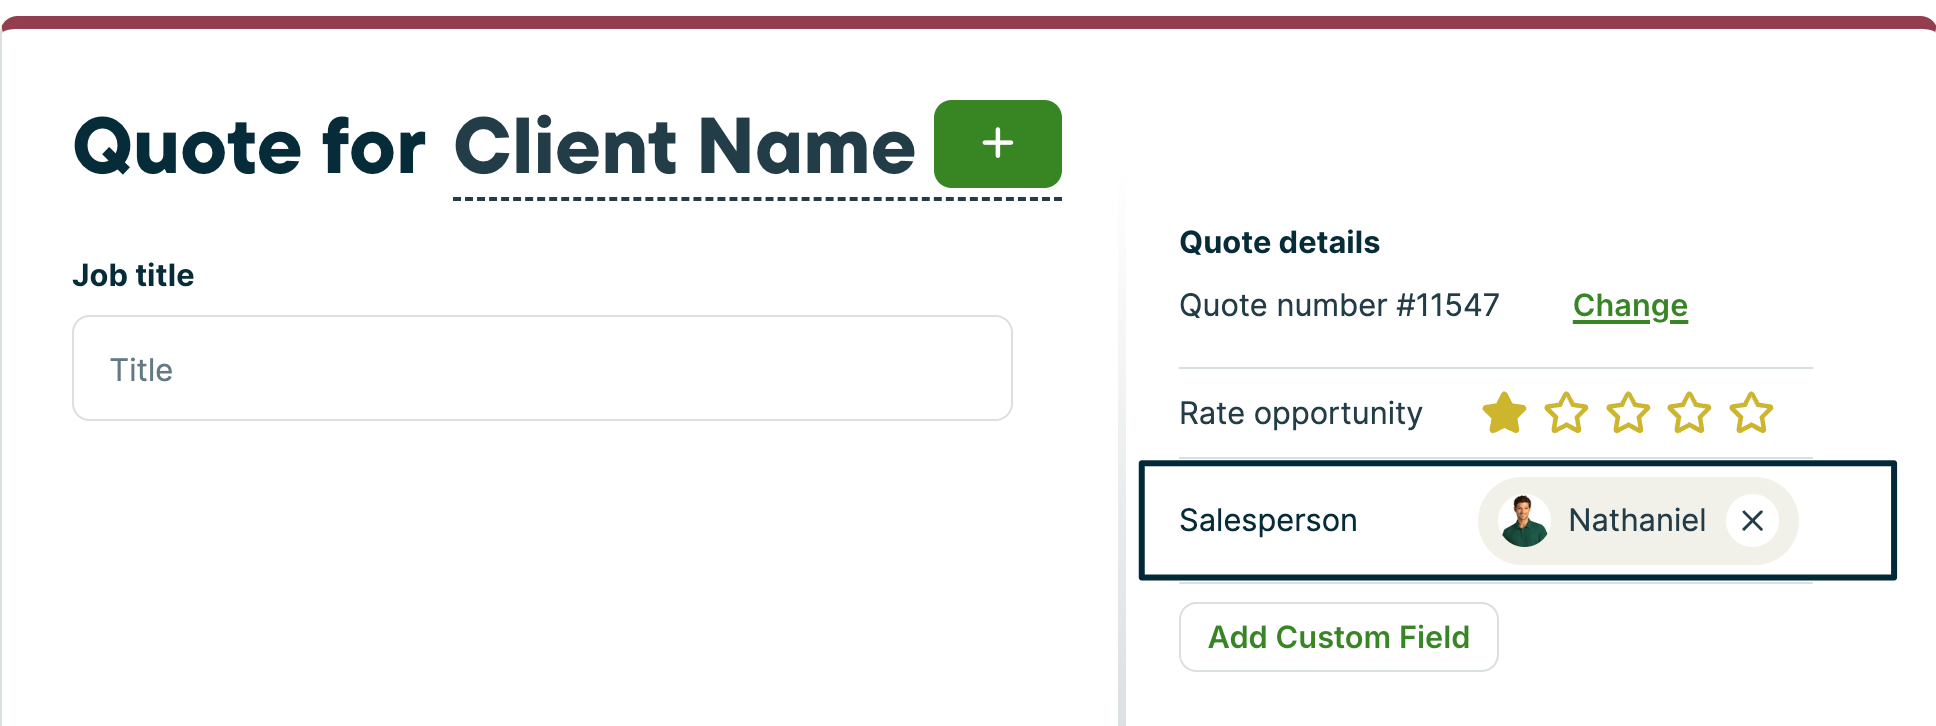Click the Salesperson label
Image resolution: width=1936 pixels, height=726 pixels.
point(1268,521)
